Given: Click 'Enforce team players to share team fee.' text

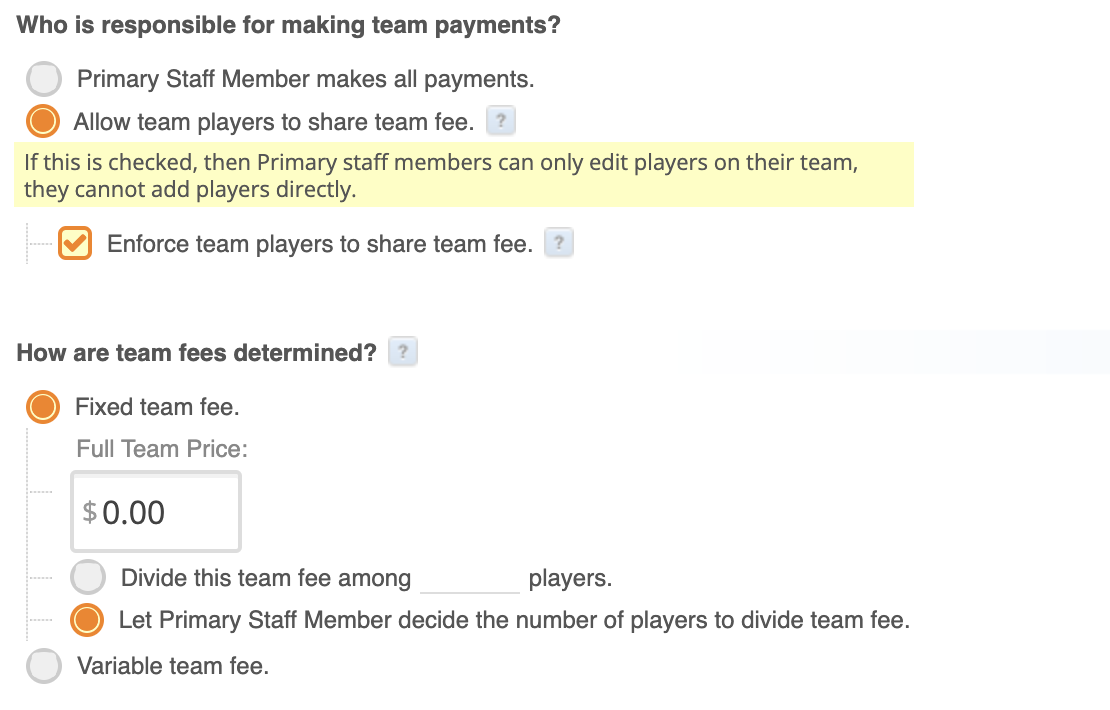Looking at the screenshot, I should click(x=320, y=244).
